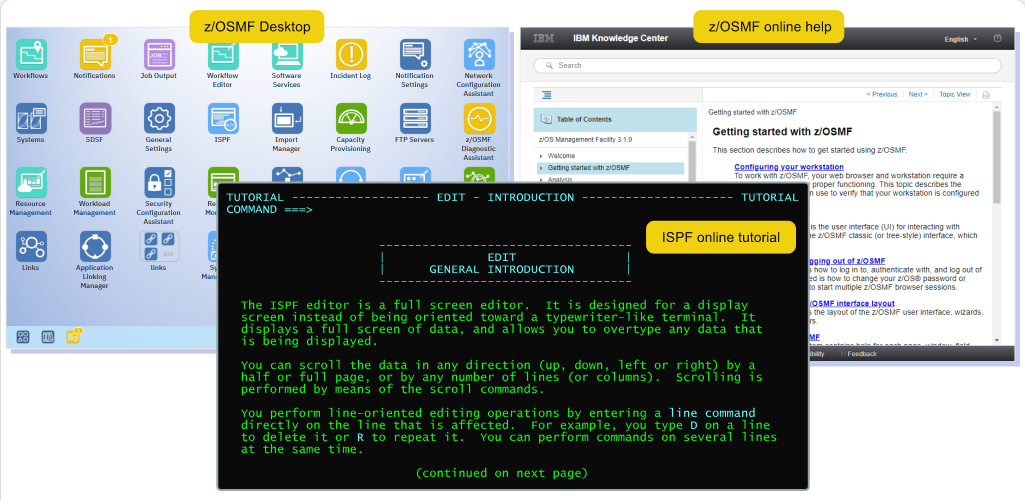The image size is (1025, 500).
Task: Open the lowercase links folder icon
Action: tap(159, 246)
